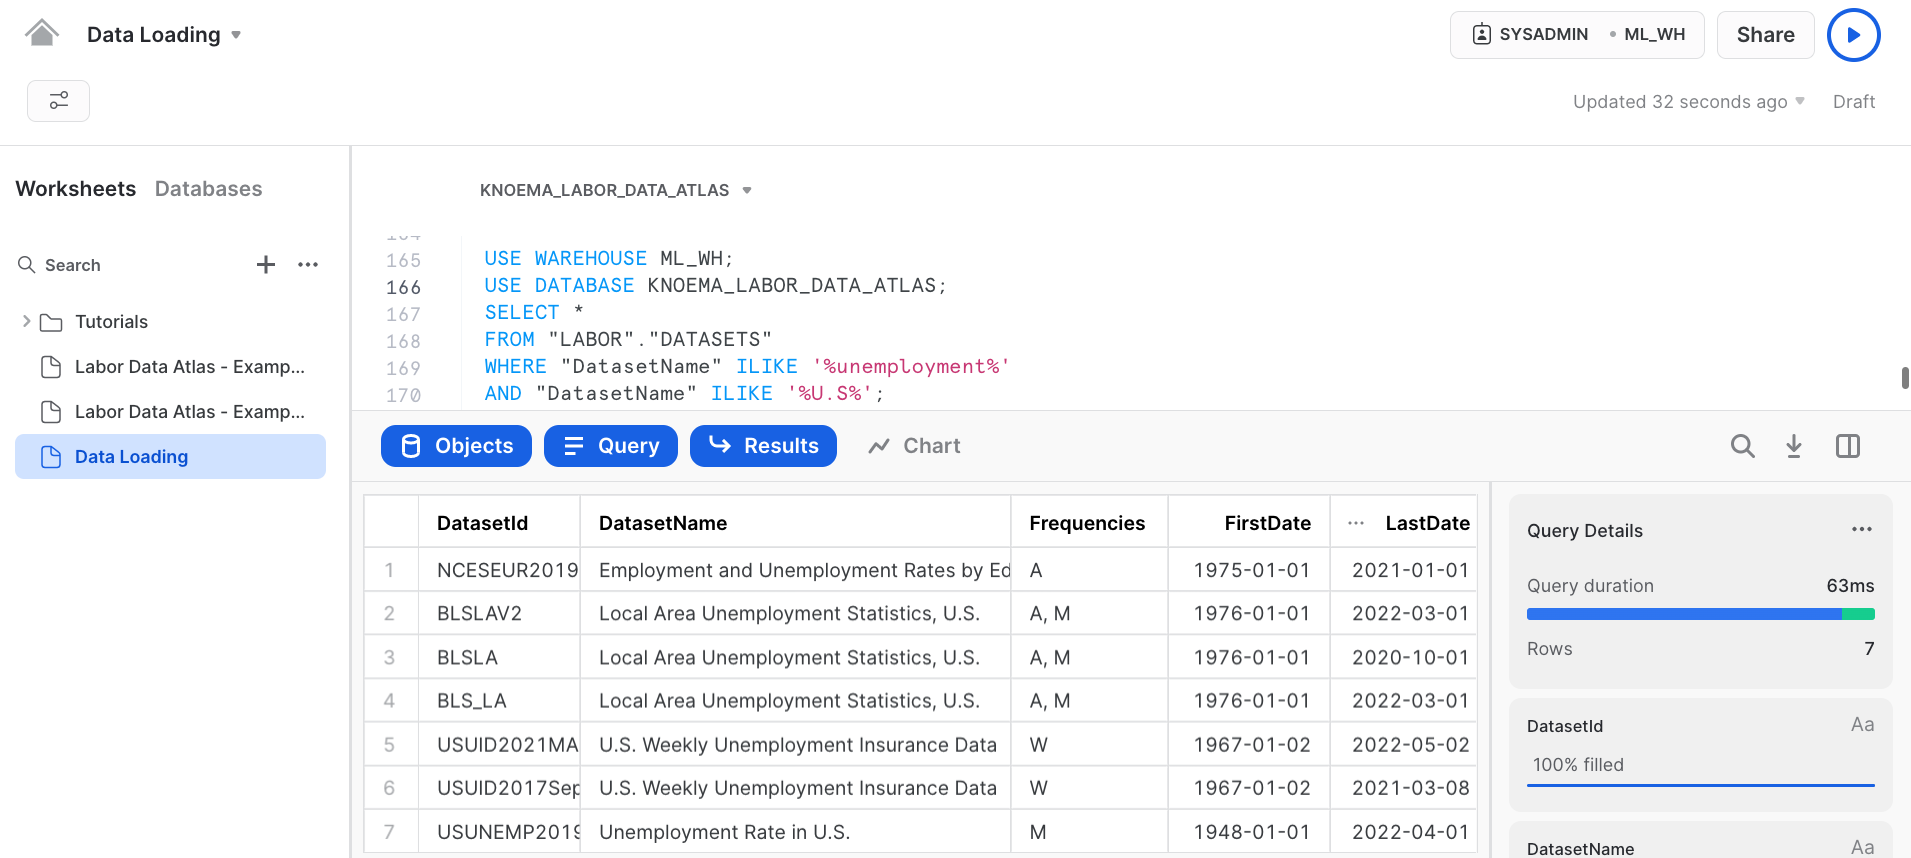The image size is (1911, 858).
Task: Switch to the Chart view
Action: coord(914,446)
